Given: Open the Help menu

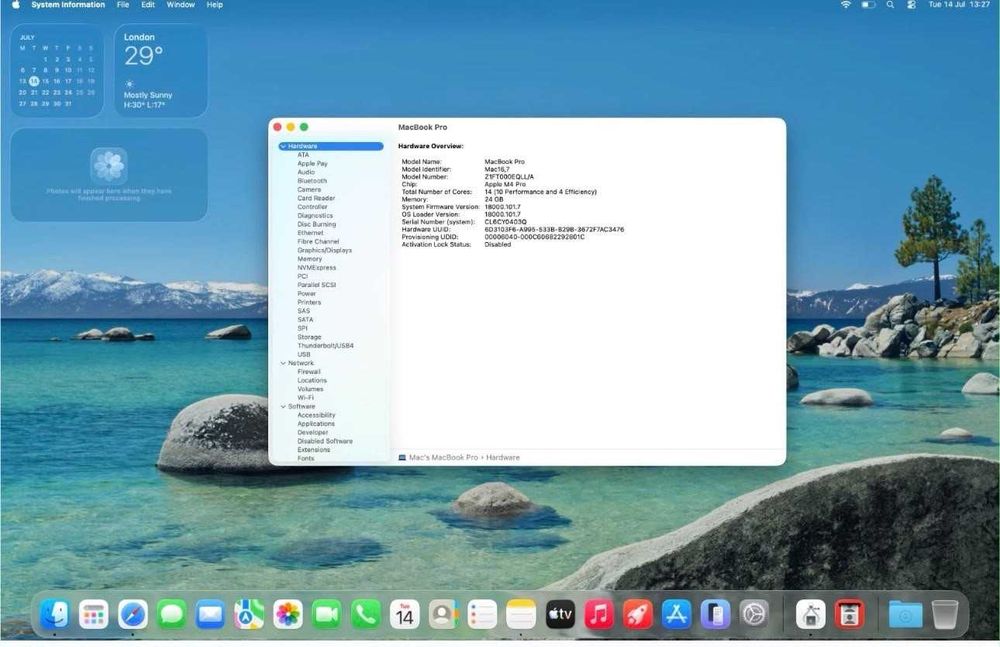Looking at the screenshot, I should (215, 4).
